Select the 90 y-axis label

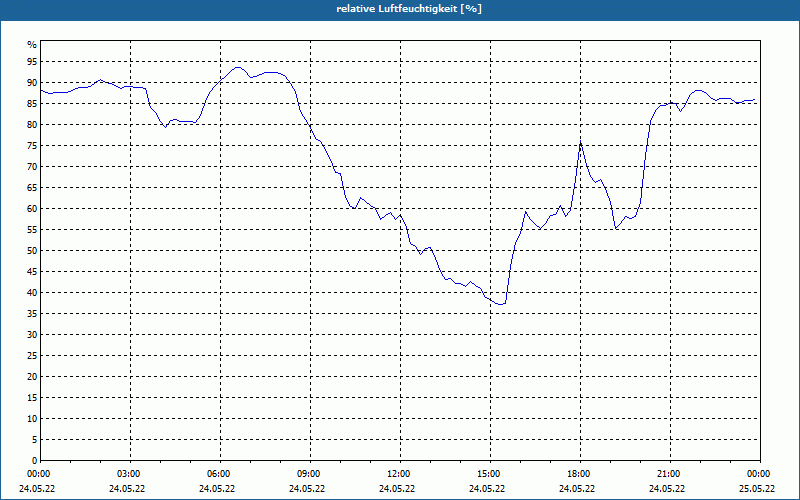(x=32, y=83)
